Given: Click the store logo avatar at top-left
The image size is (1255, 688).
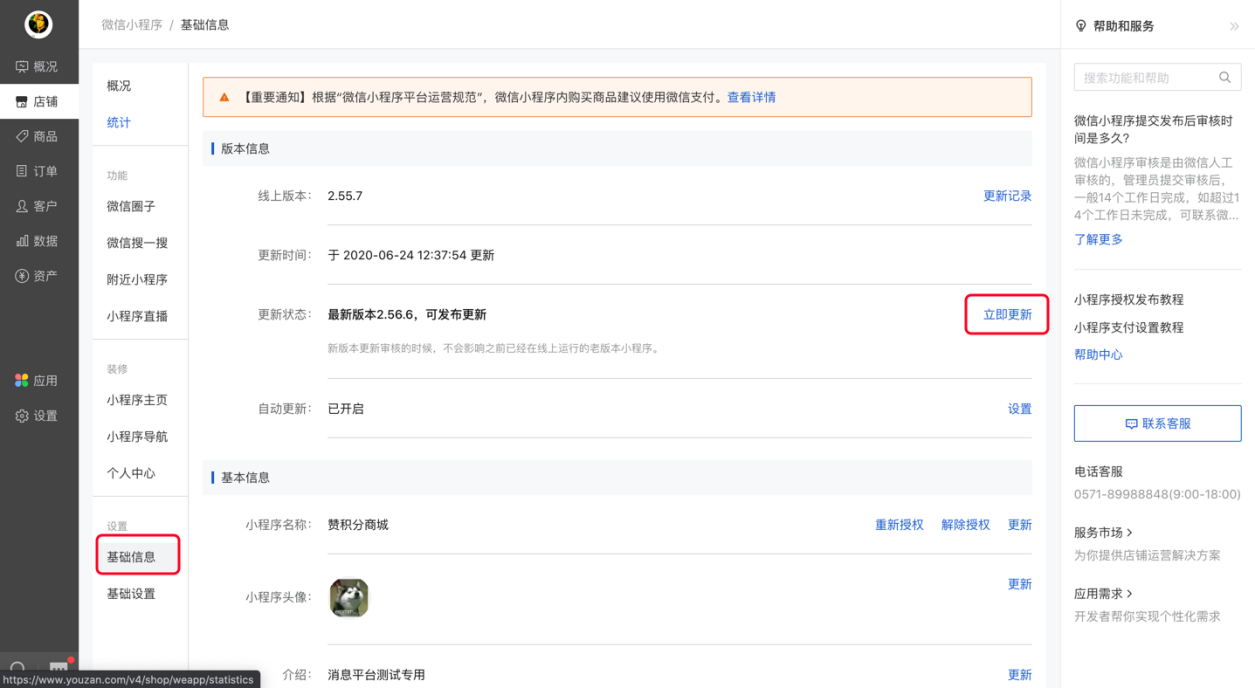Looking at the screenshot, I should [x=38, y=24].
